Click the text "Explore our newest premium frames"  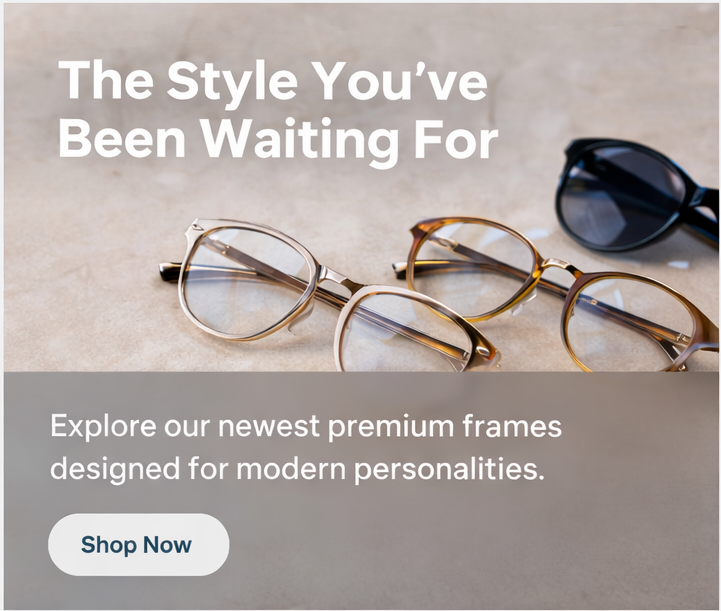pos(306,426)
